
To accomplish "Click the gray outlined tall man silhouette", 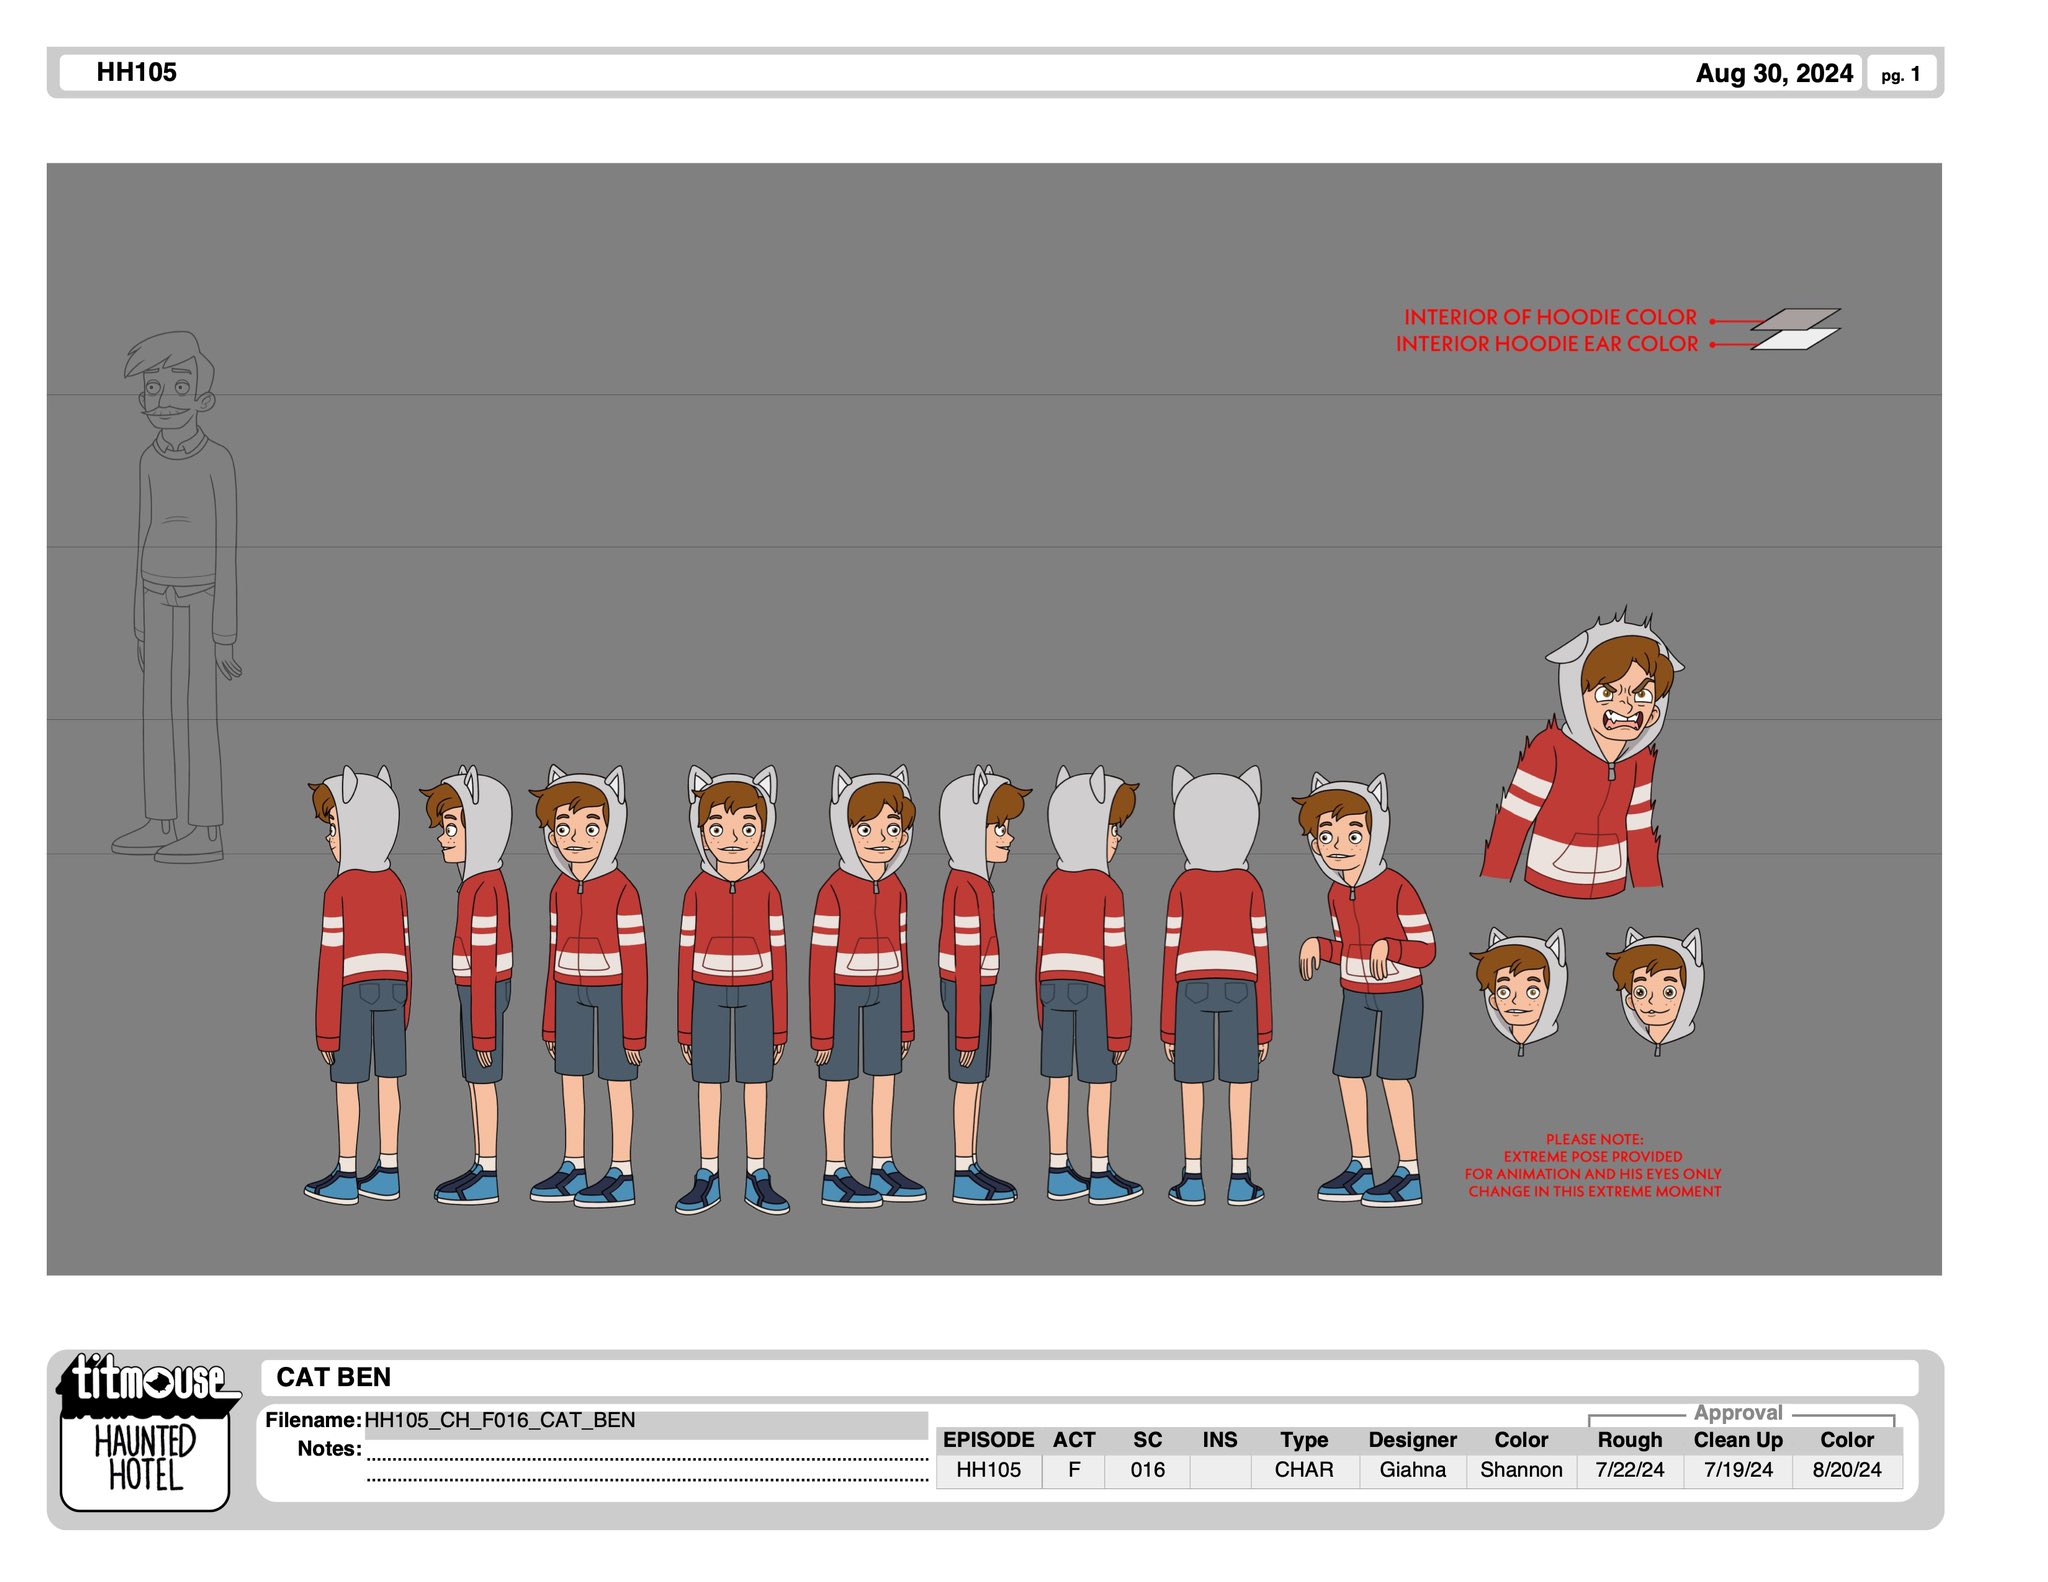I will 178,598.
